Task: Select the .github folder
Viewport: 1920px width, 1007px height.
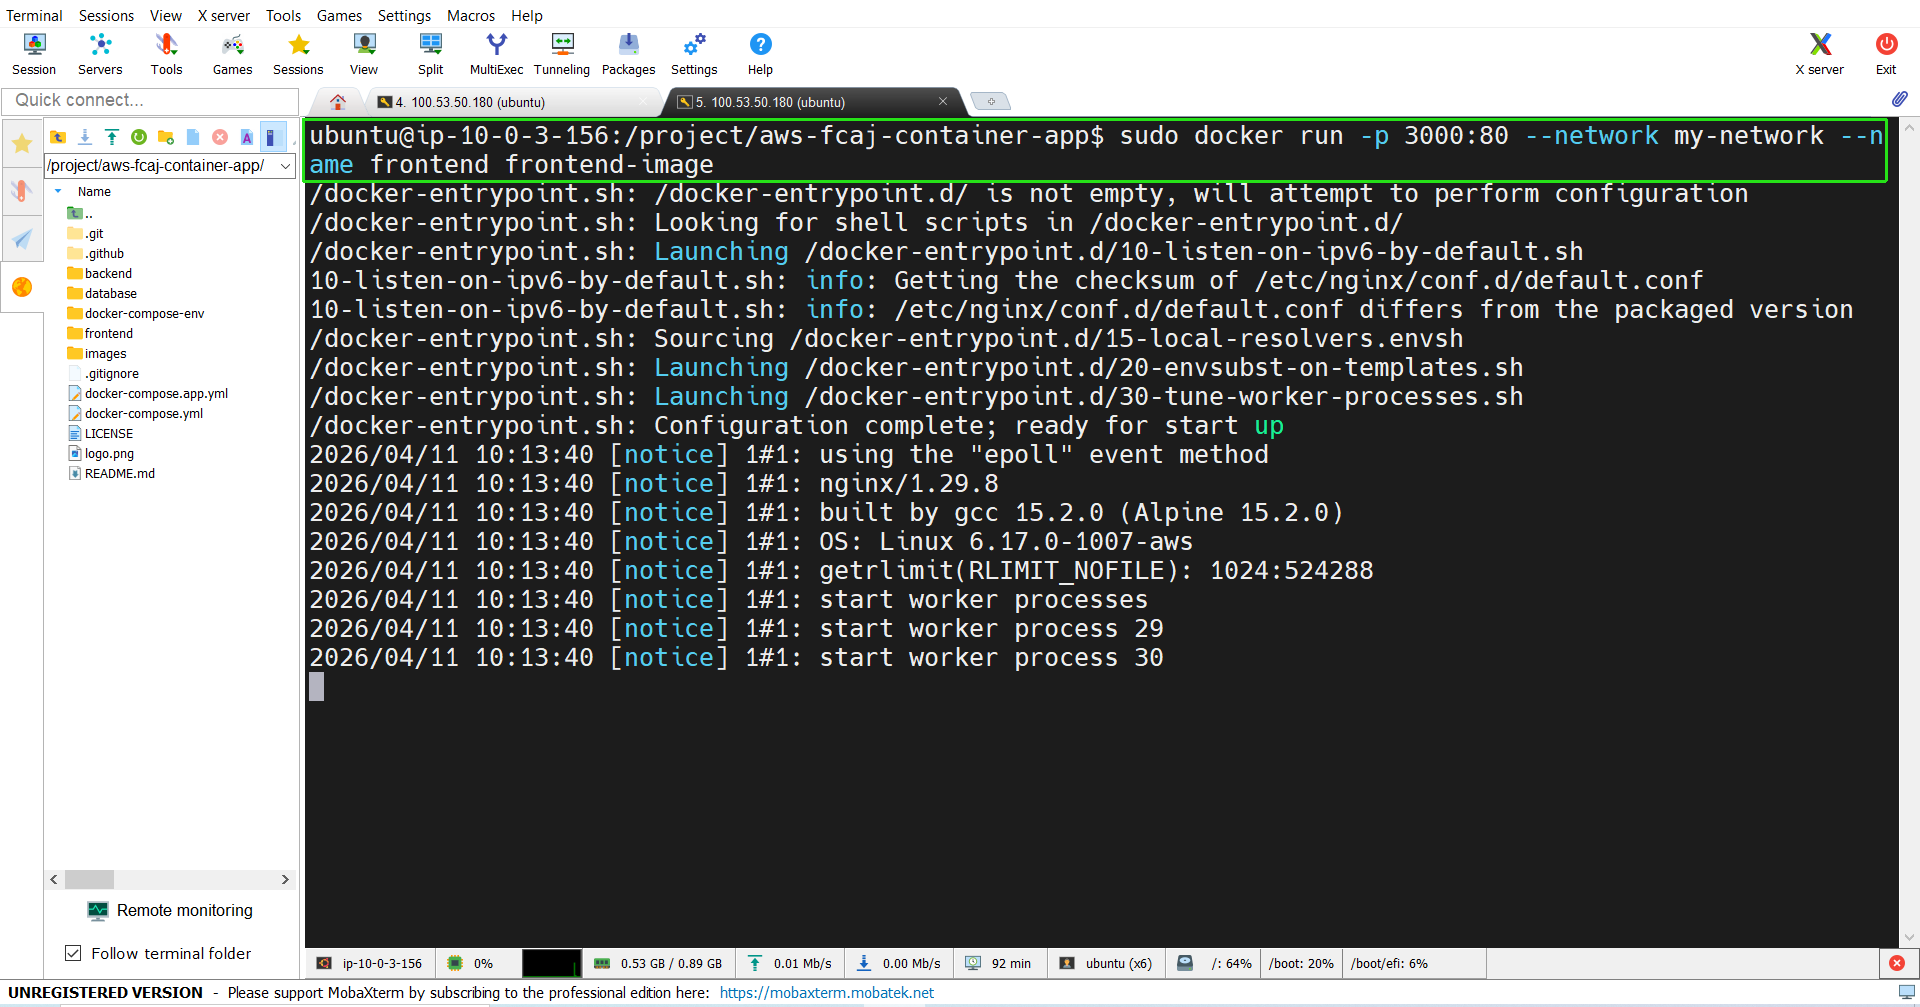Action: 95,253
